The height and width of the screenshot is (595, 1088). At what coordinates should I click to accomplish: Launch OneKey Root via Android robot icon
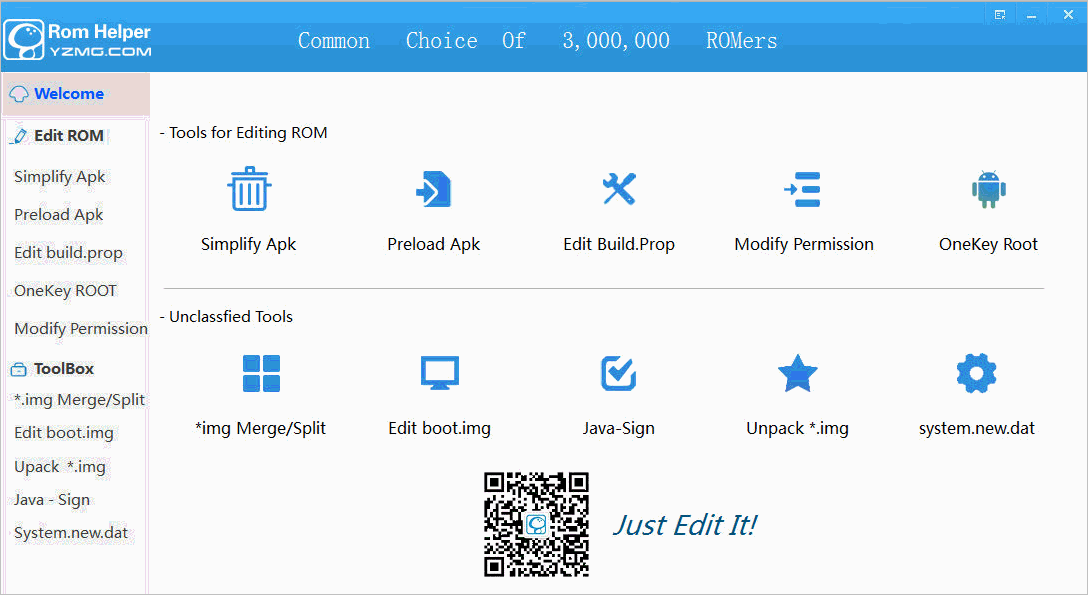click(x=989, y=189)
